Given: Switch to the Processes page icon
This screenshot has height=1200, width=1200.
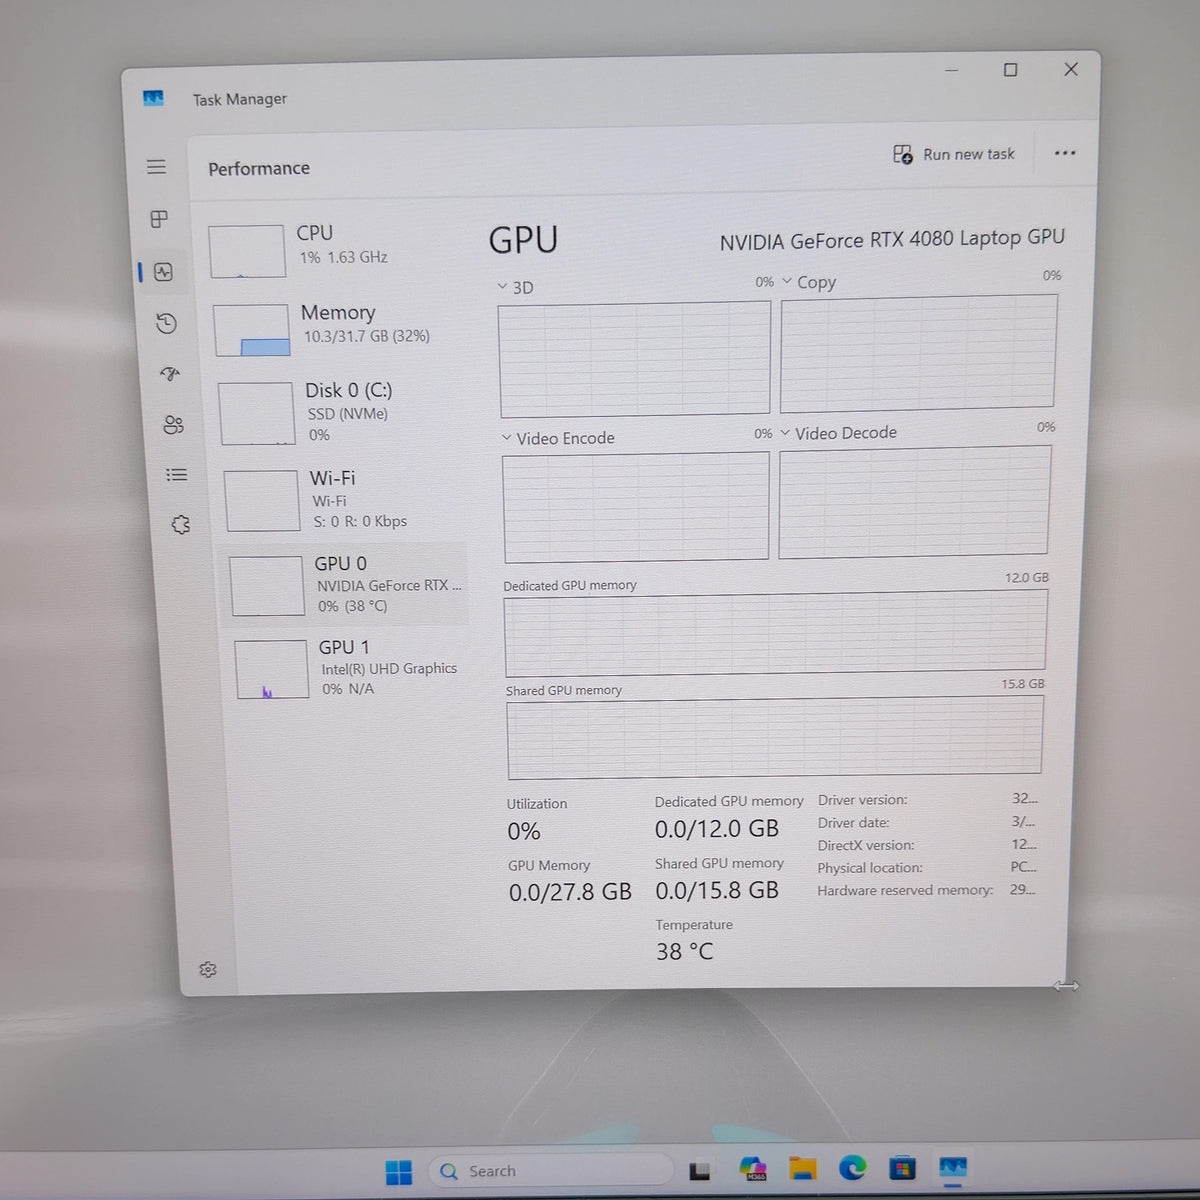Looking at the screenshot, I should 159,218.
